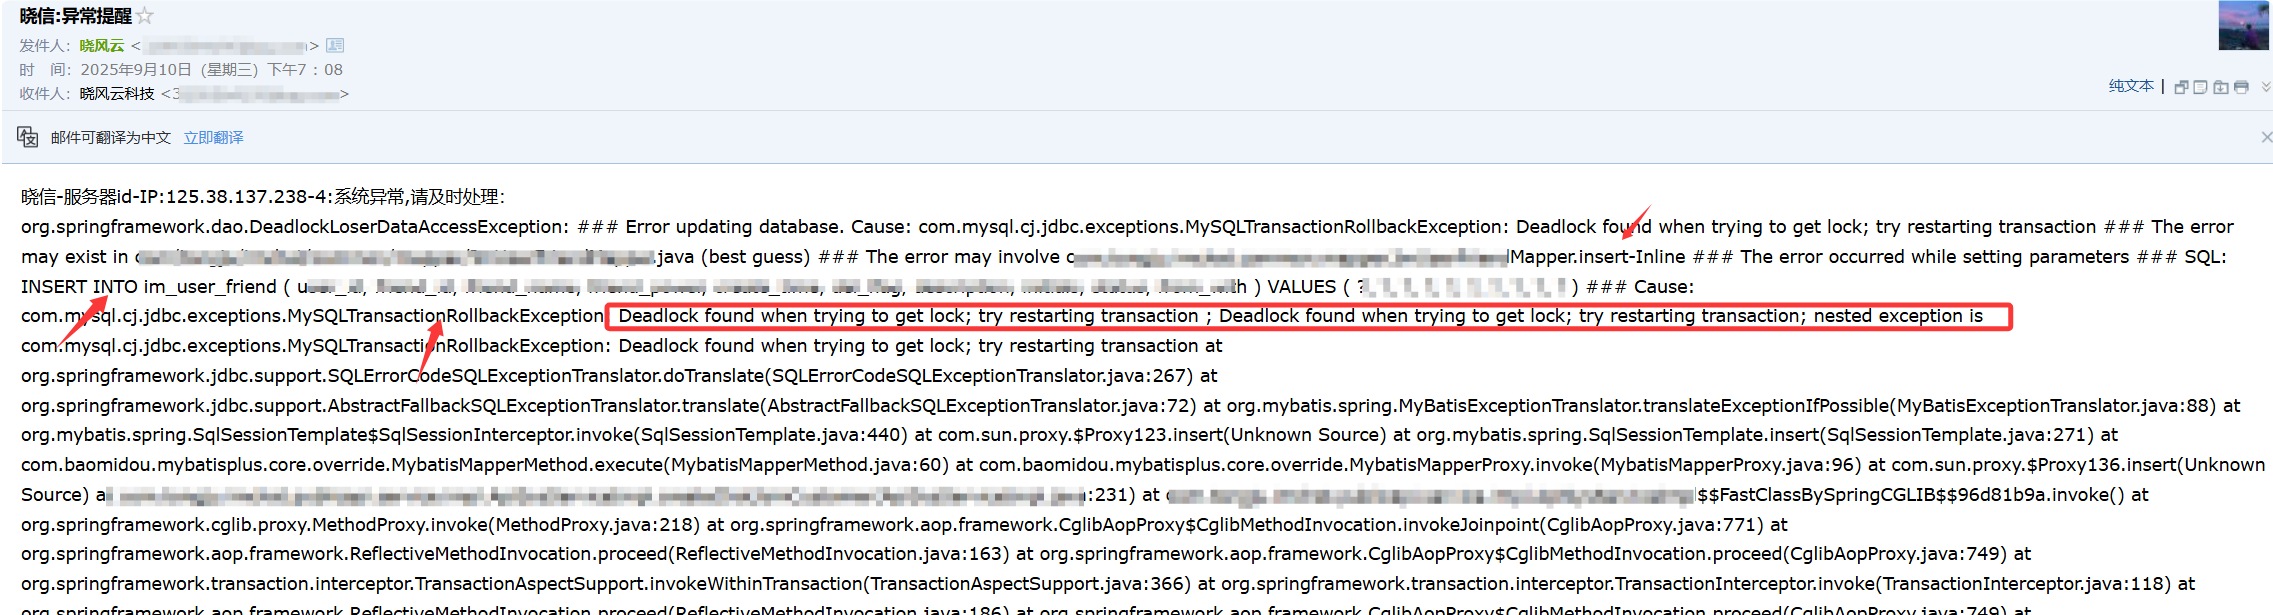Switch to 纯文本 plain text view
Viewport: 2273px width, 615px height.
tap(2131, 86)
